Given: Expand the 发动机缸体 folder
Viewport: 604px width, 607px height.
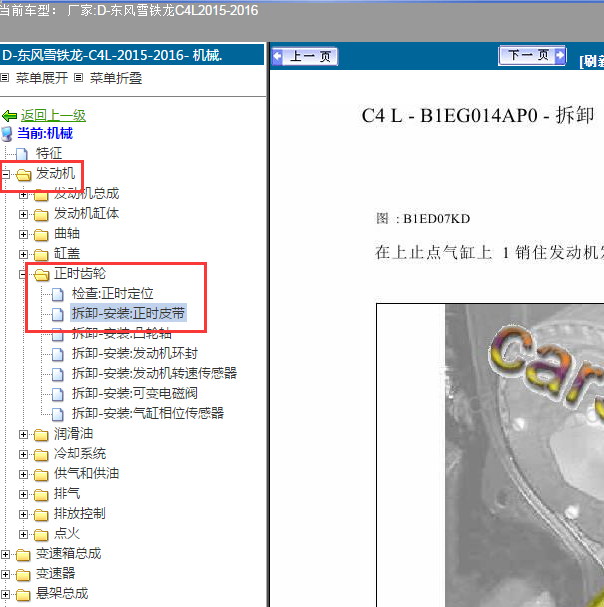Looking at the screenshot, I should [x=23, y=214].
